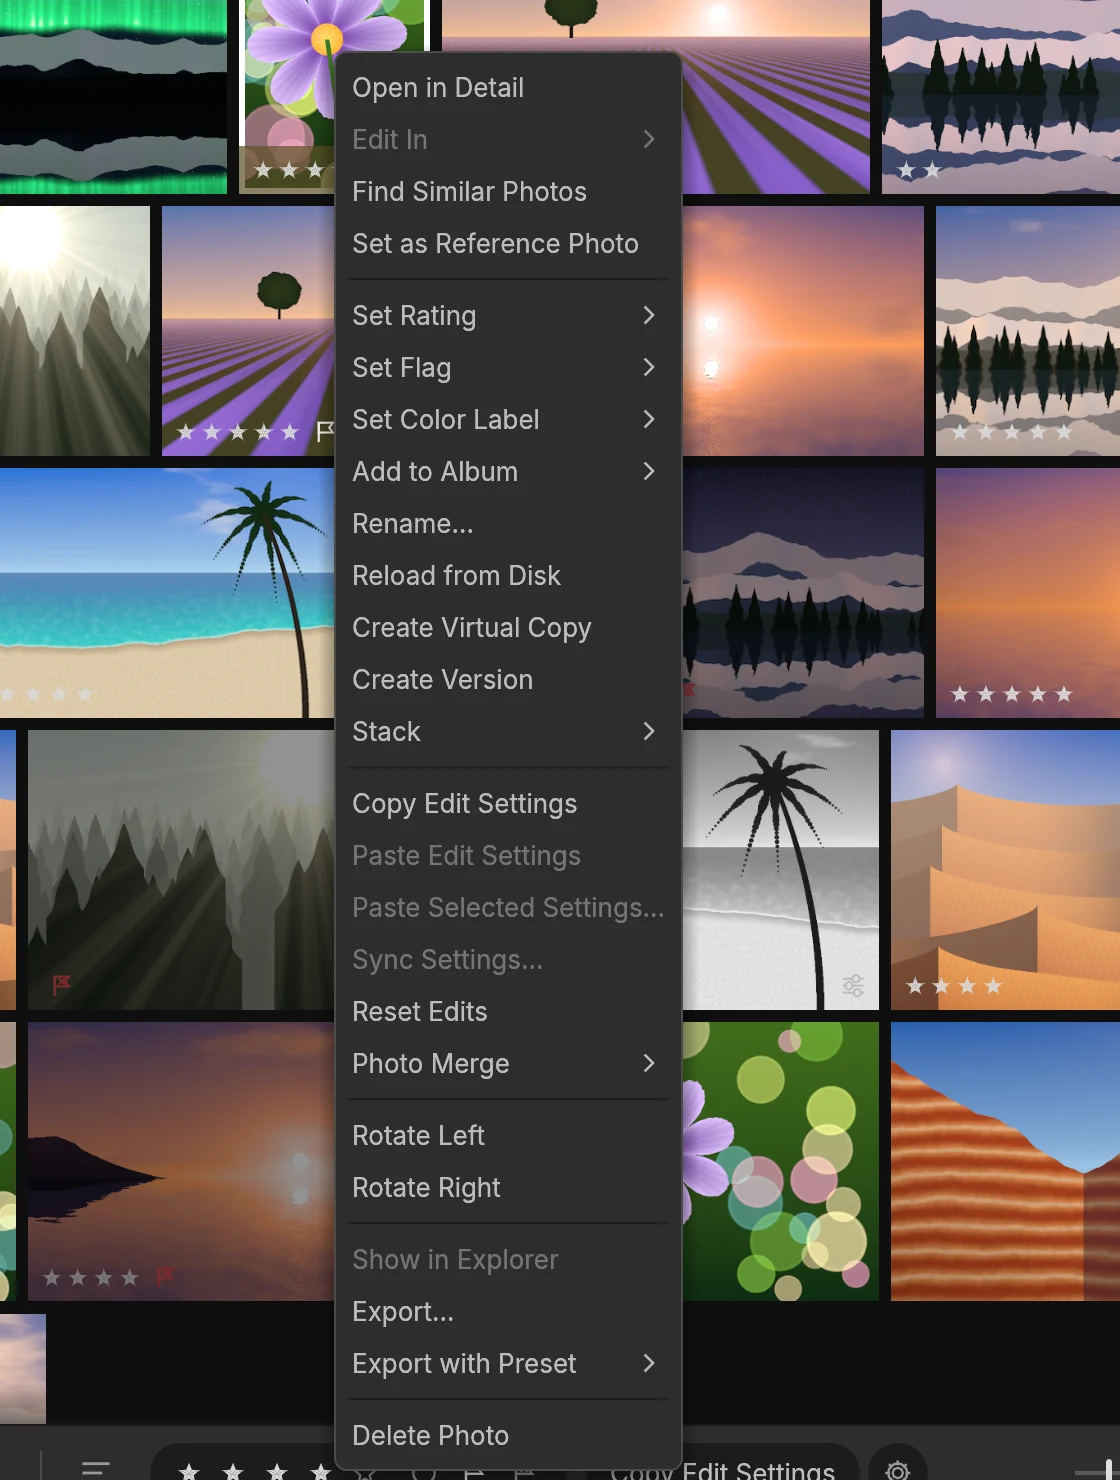Image resolution: width=1120 pixels, height=1480 pixels.
Task: Select Create Virtual Copy
Action: [x=509, y=628]
